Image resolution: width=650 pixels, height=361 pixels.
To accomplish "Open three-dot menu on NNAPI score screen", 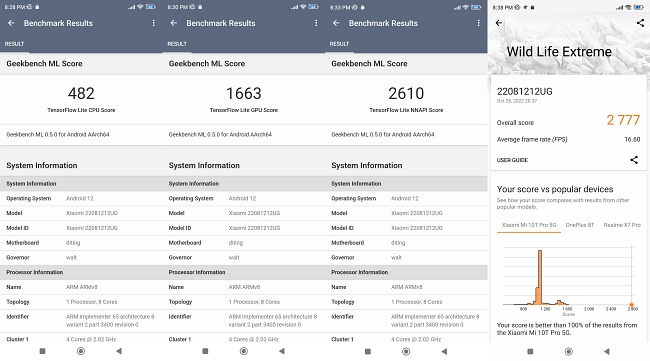I will (x=479, y=23).
